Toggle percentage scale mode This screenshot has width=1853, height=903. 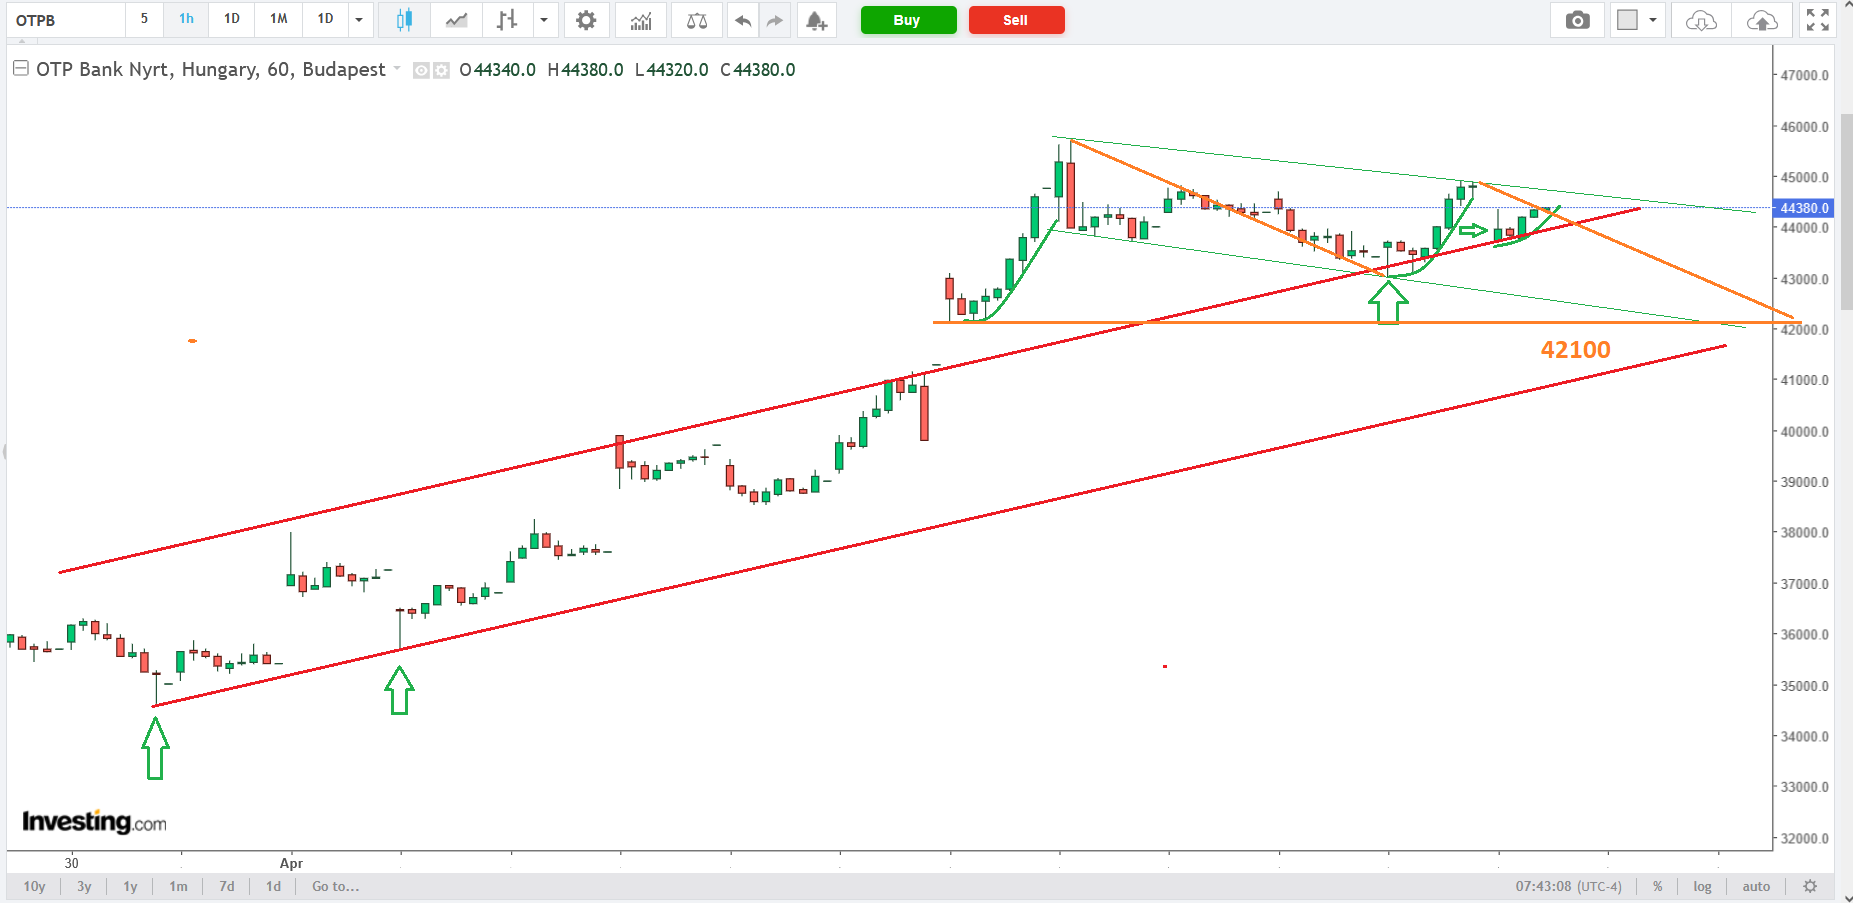(x=1657, y=886)
